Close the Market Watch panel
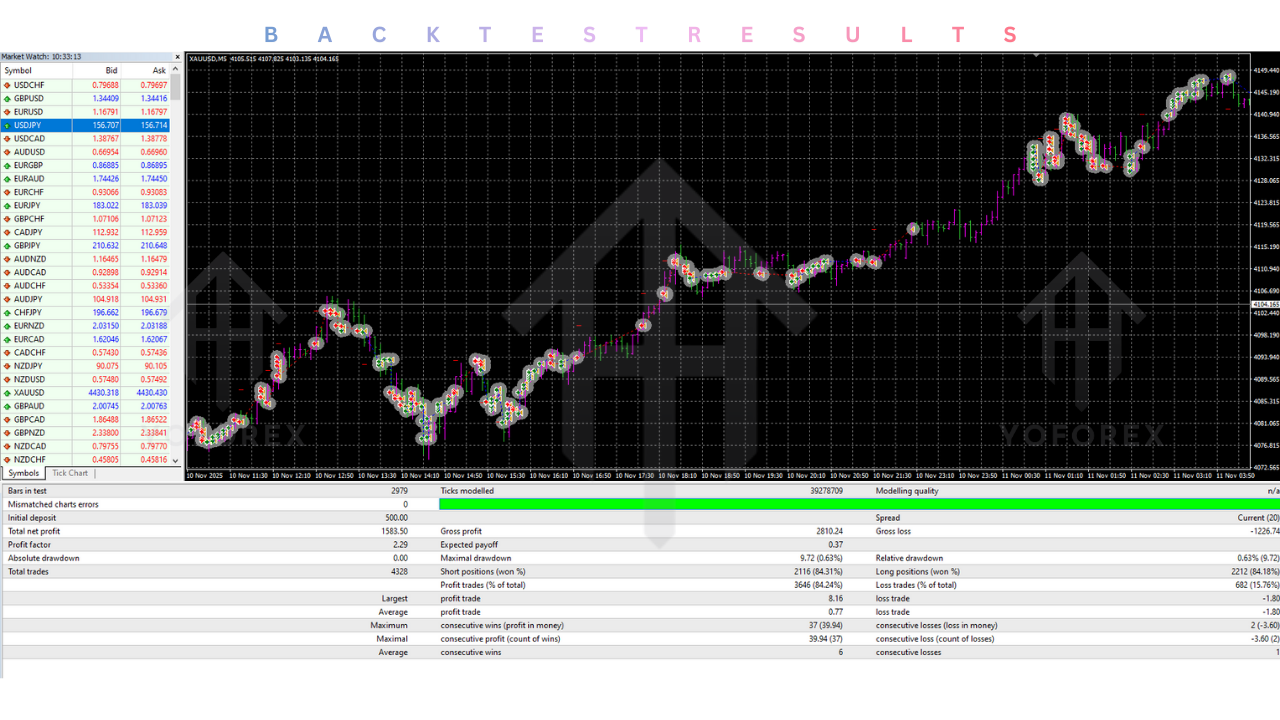 tap(177, 56)
